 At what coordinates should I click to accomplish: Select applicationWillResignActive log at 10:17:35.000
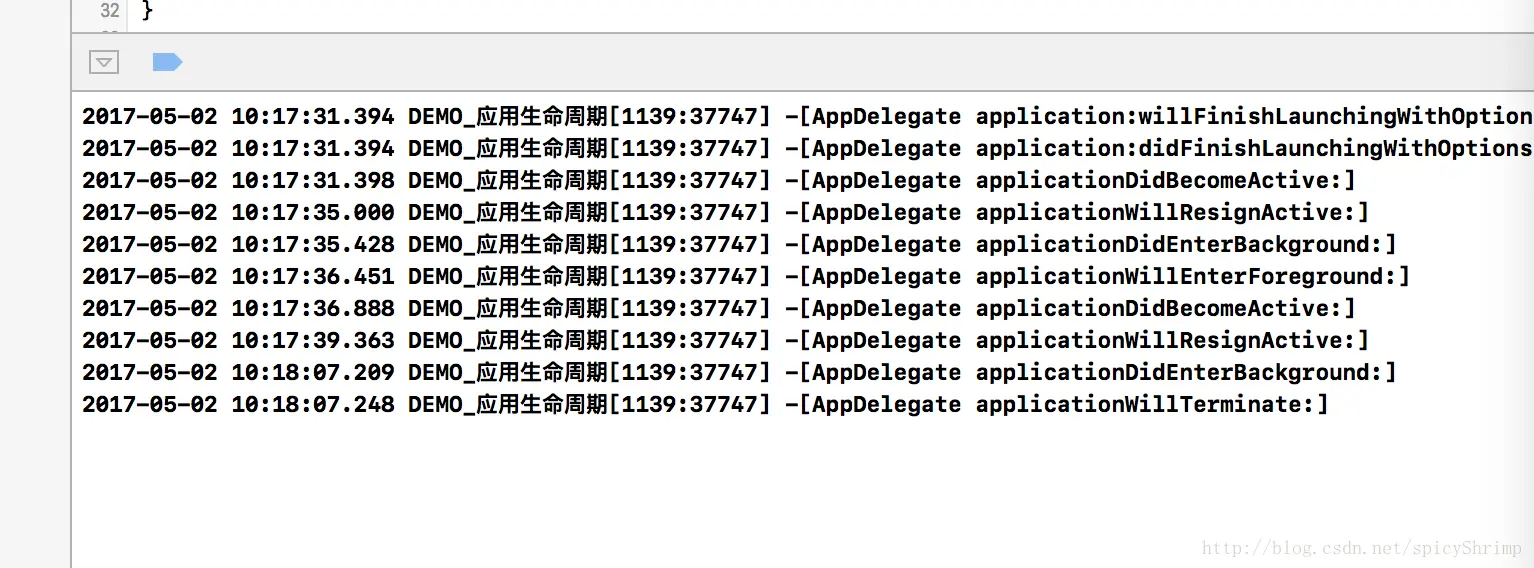[x=725, y=212]
